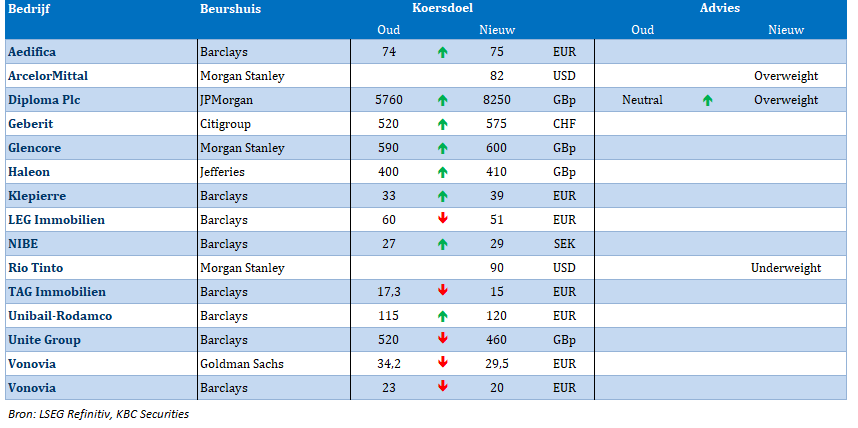The image size is (858, 428).
Task: Click the Goldman Sachs broker cell
Action: coord(242,365)
